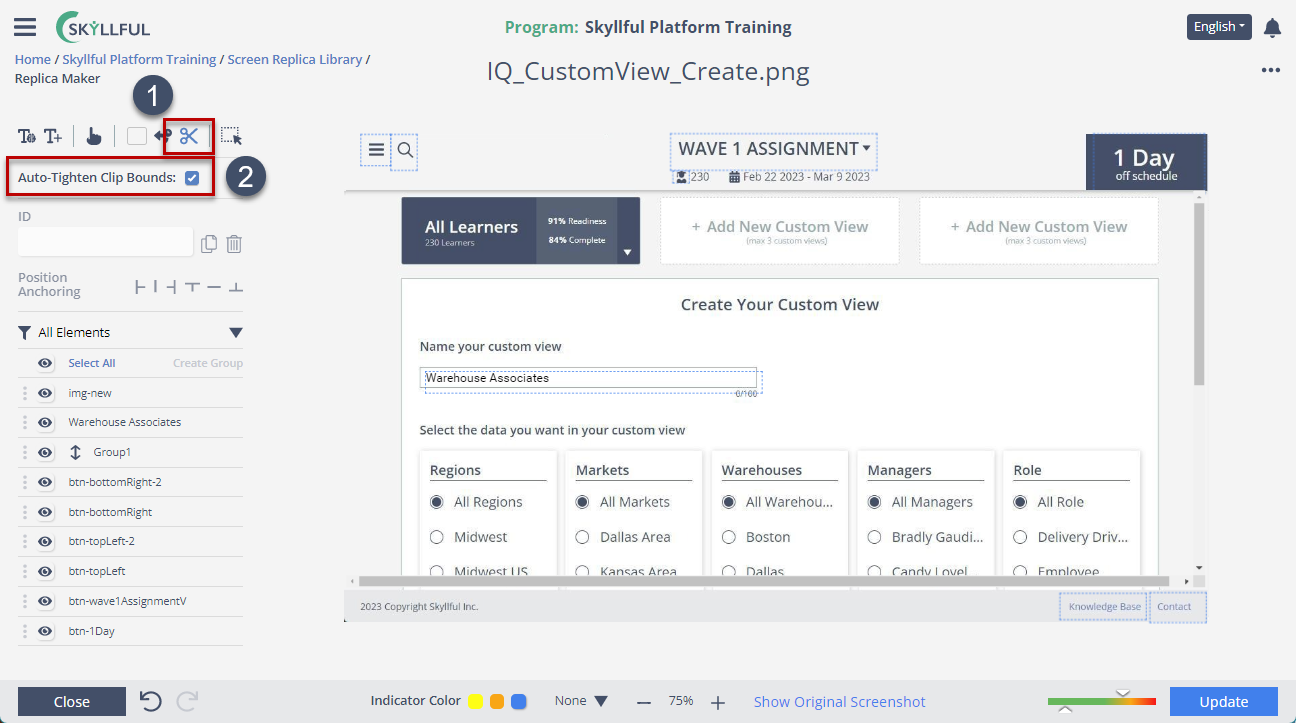Toggle Auto-Tighten Clip Bounds checkbox
This screenshot has height=723, width=1296.
click(192, 178)
